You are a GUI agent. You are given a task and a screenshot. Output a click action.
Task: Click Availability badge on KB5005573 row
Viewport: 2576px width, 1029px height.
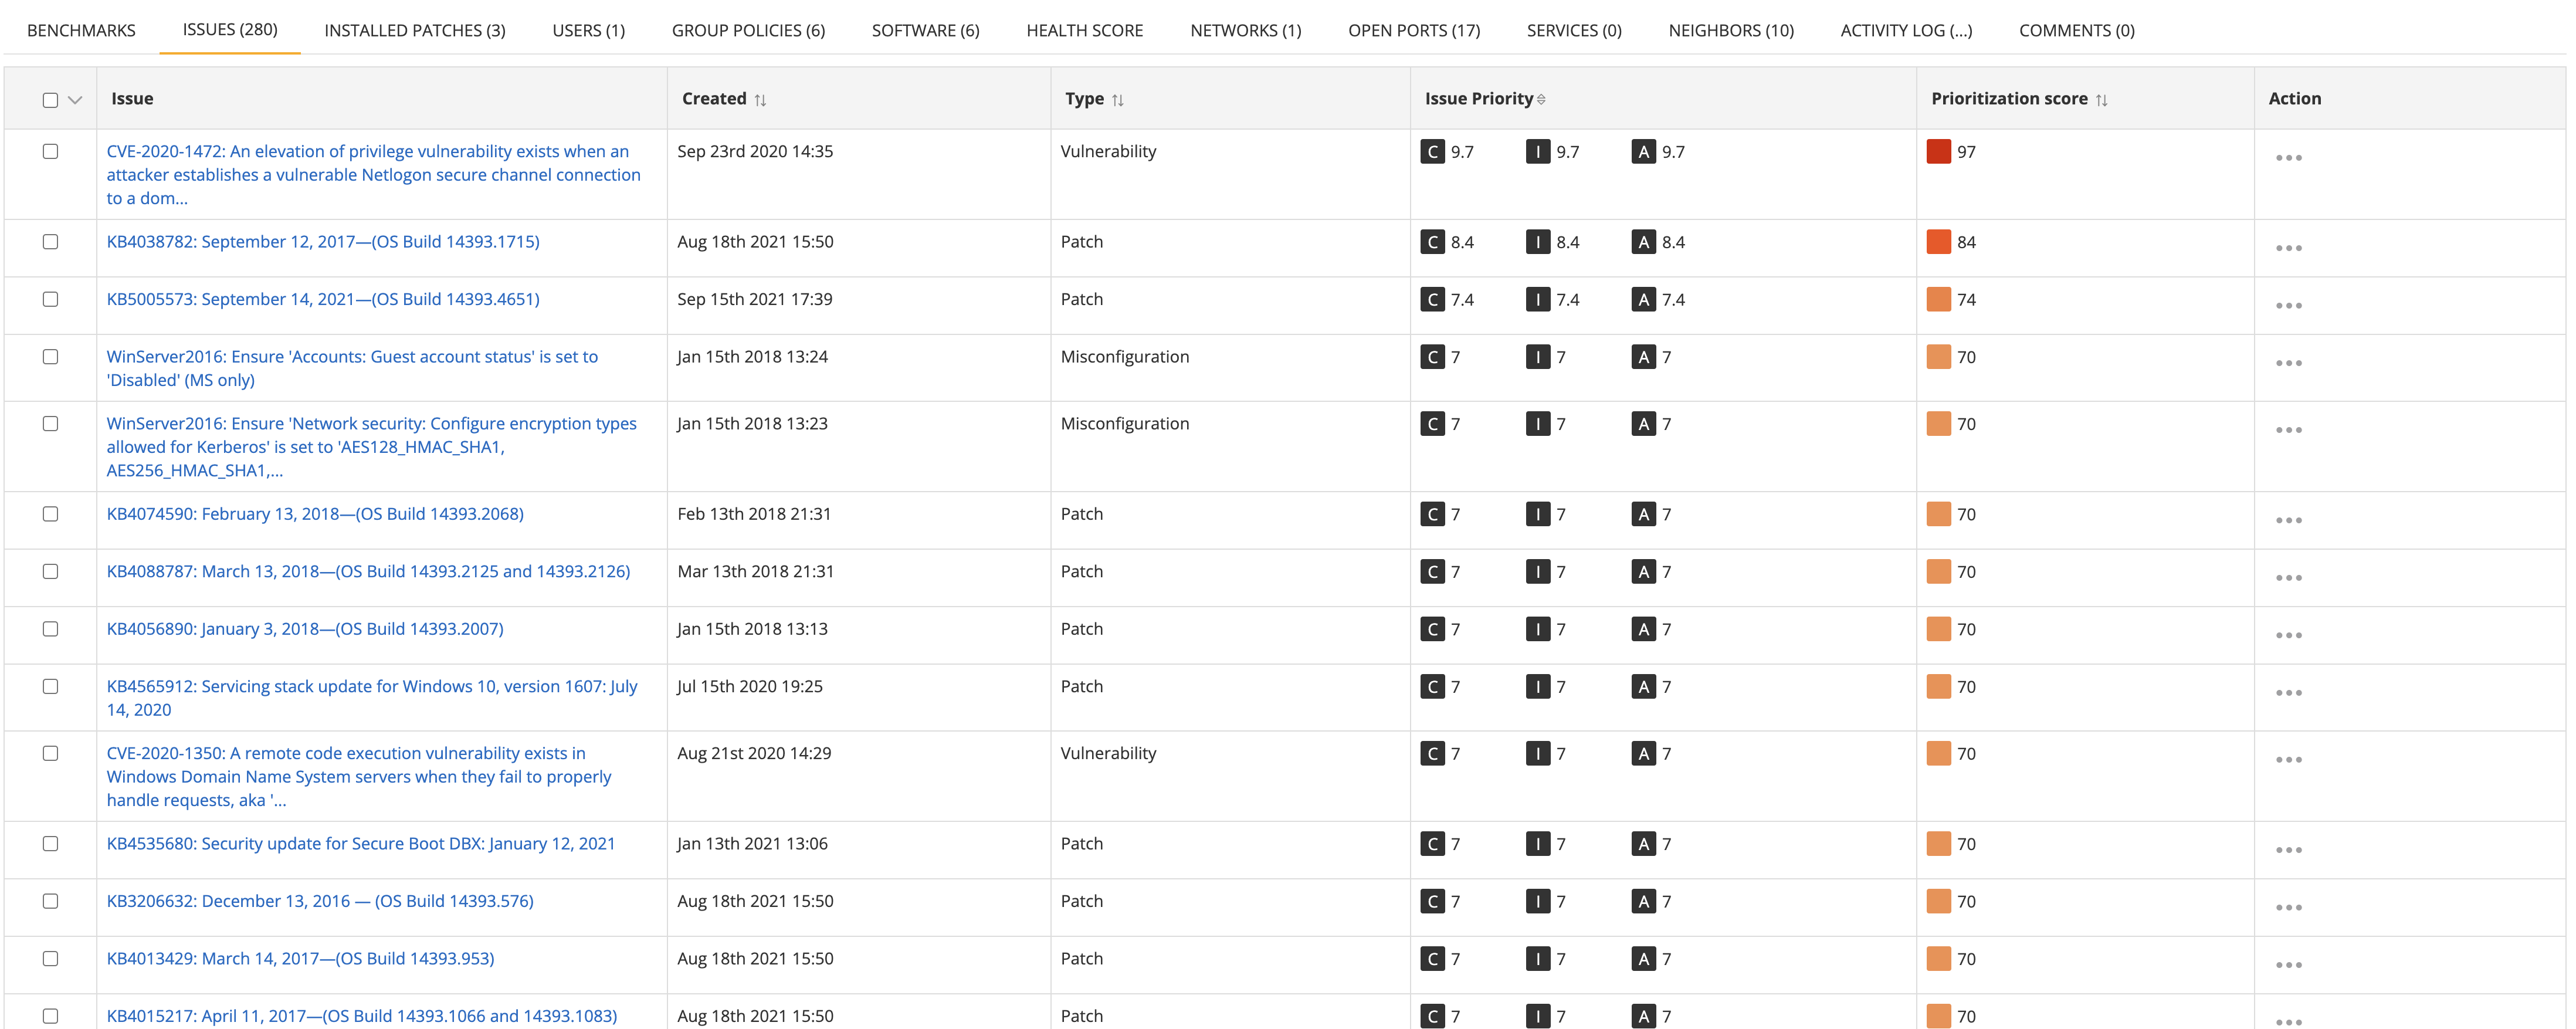pyautogui.click(x=1643, y=300)
